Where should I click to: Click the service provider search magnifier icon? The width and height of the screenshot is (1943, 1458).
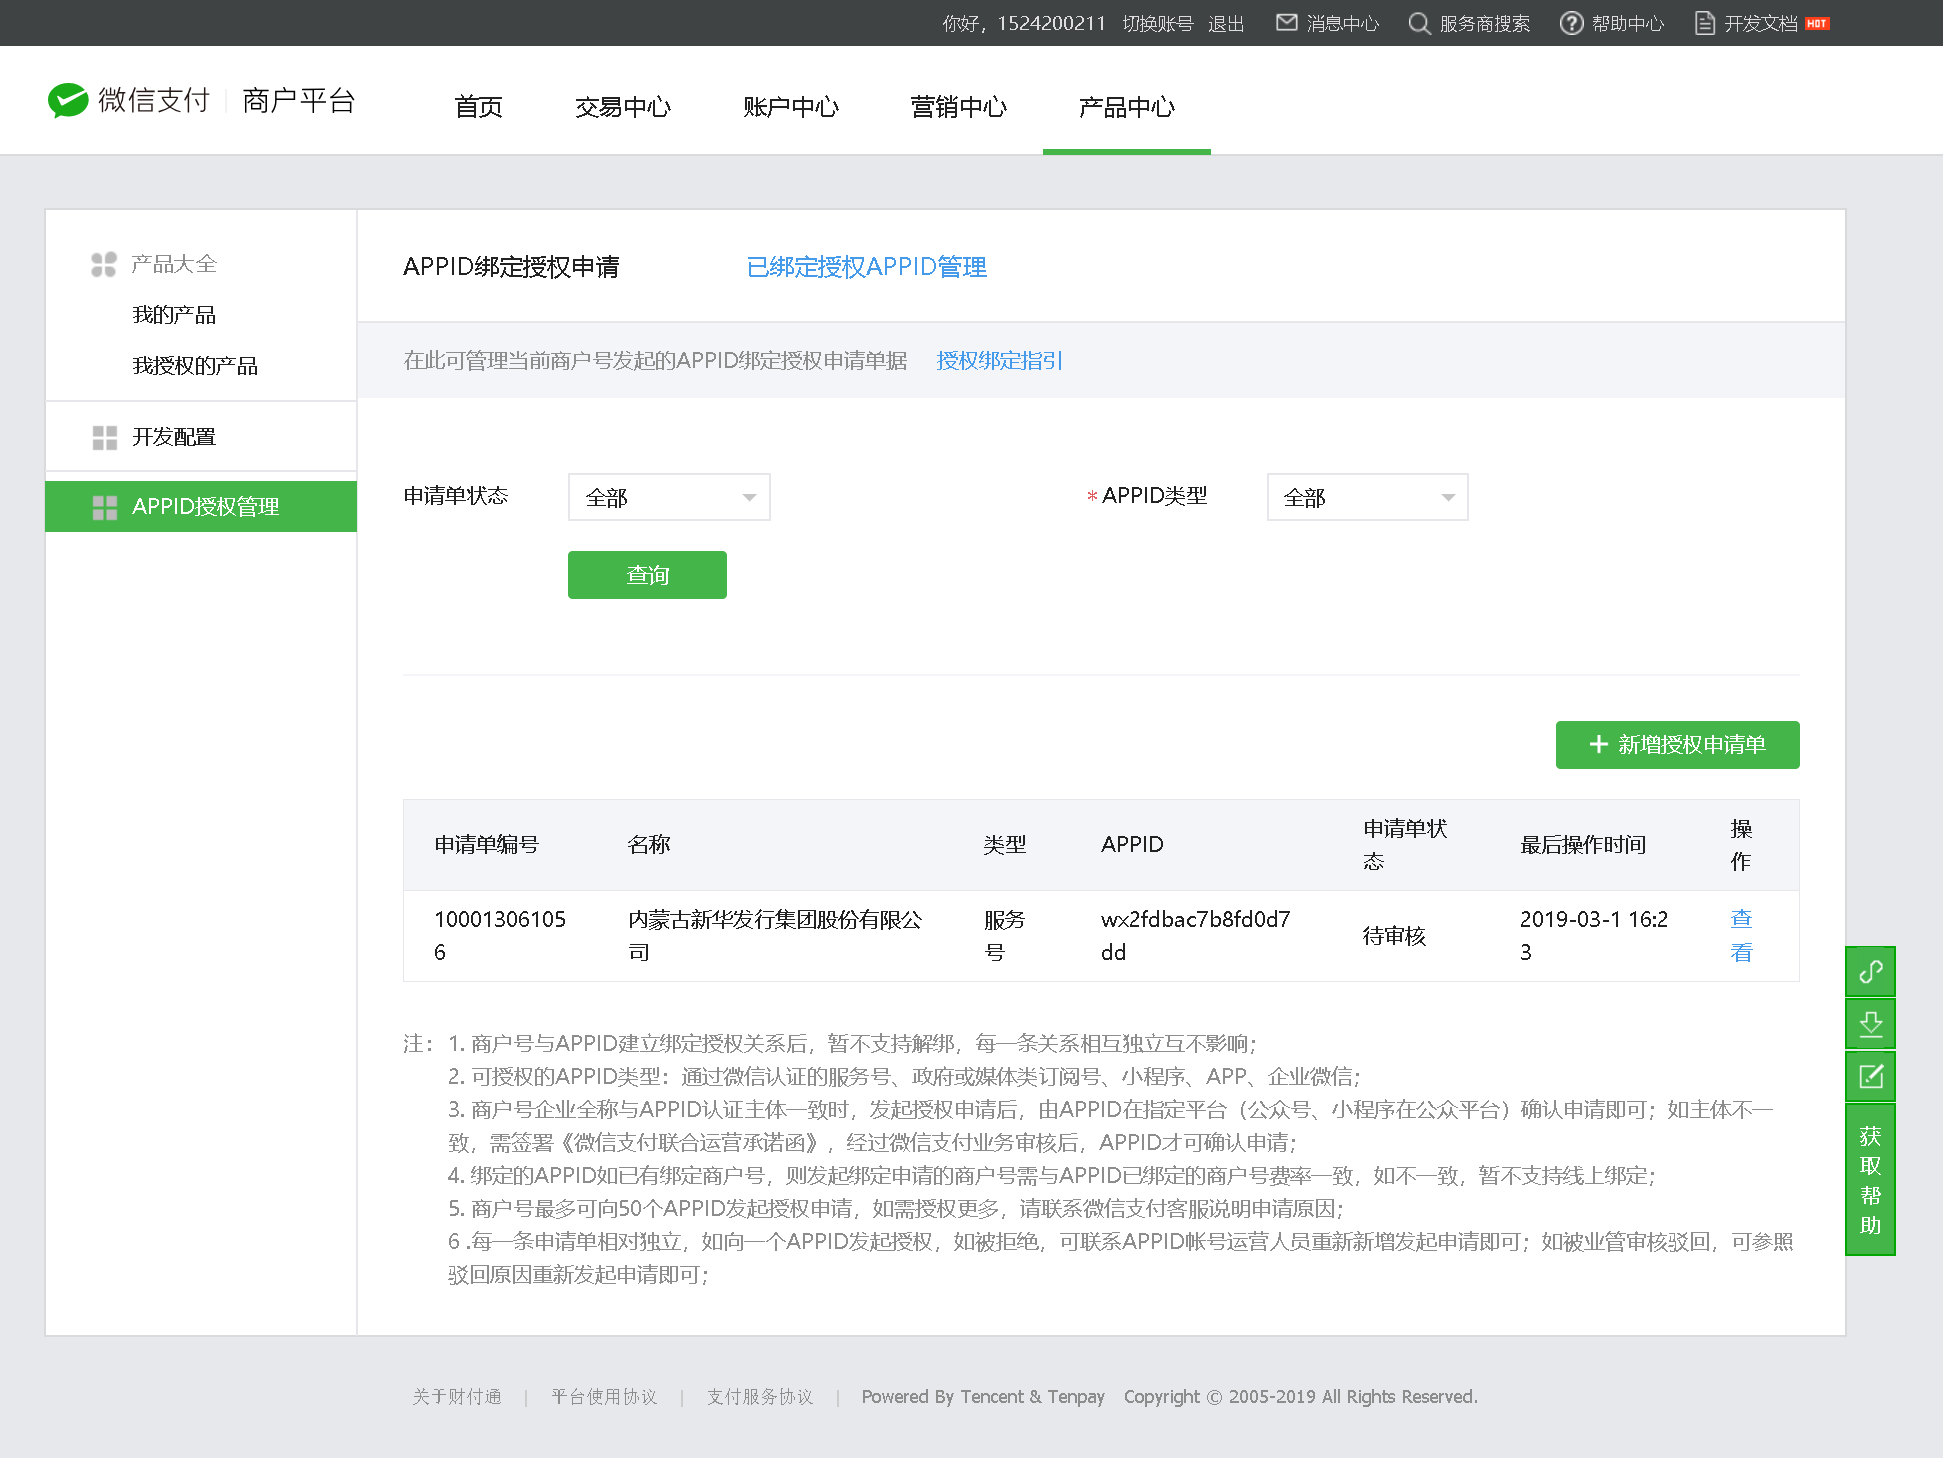[x=1418, y=23]
